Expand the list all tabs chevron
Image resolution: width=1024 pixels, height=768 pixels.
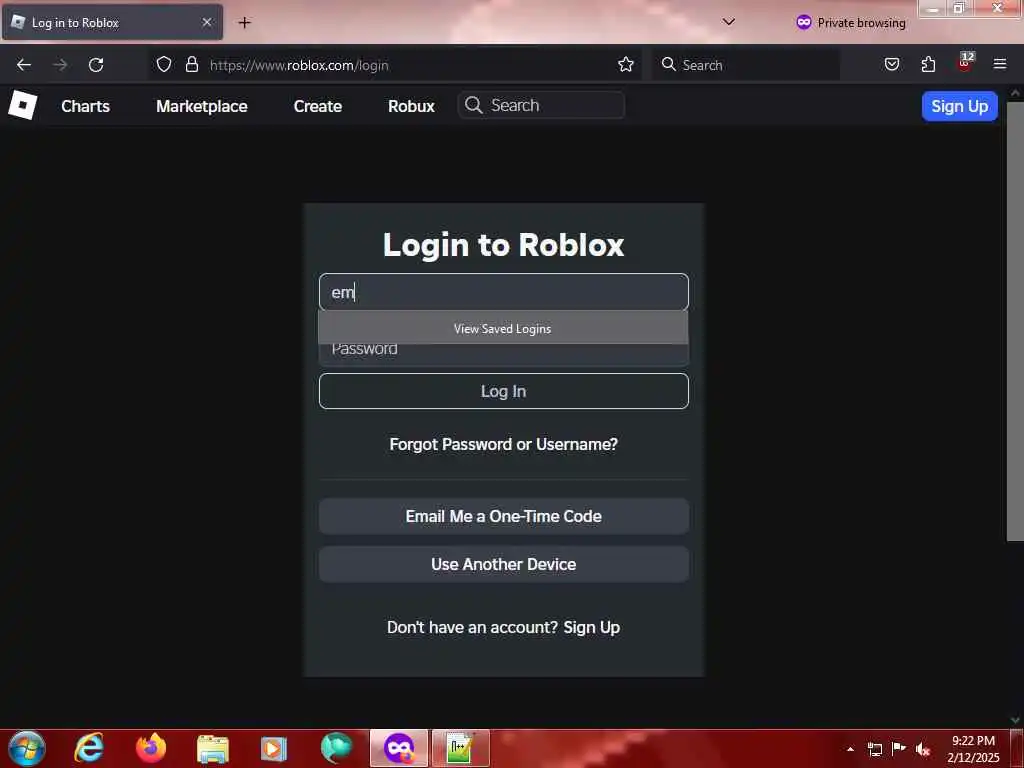tap(729, 22)
